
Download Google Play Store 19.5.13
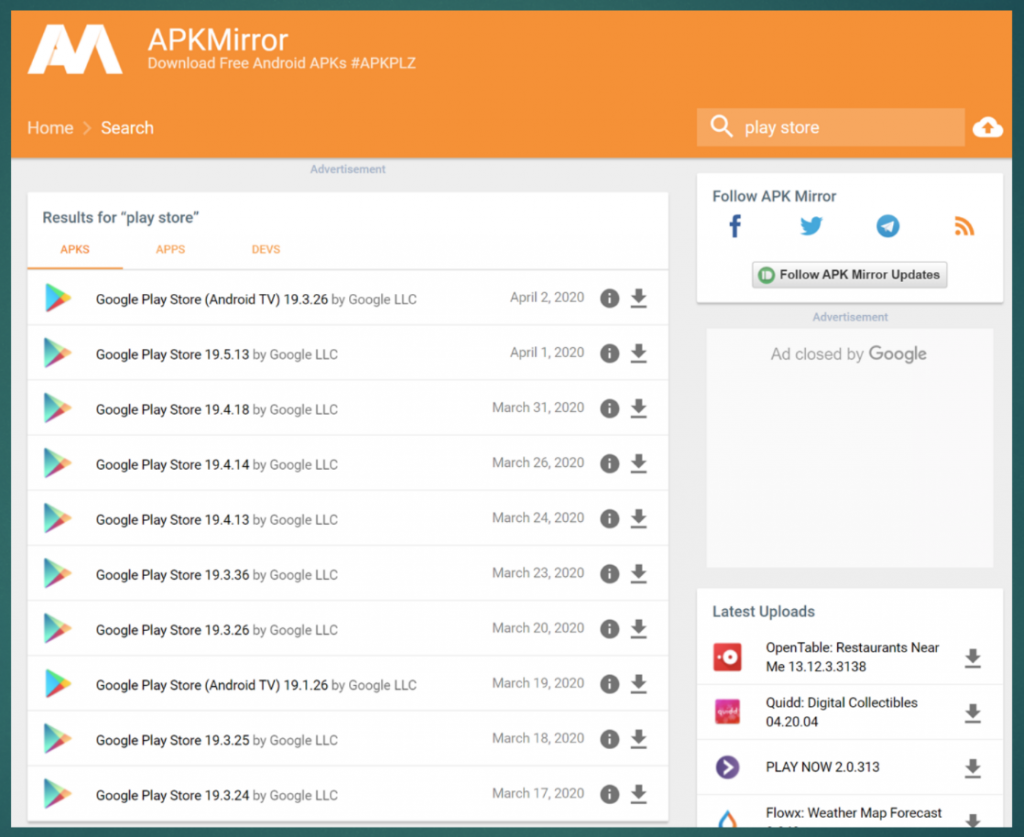[x=639, y=353]
